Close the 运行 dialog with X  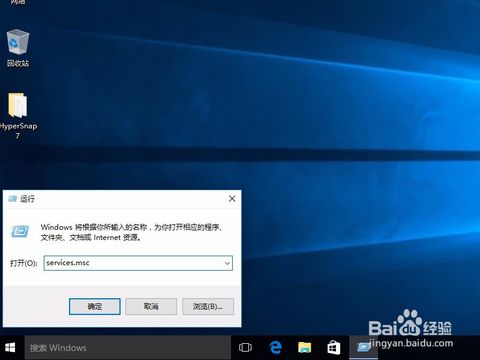click(232, 199)
